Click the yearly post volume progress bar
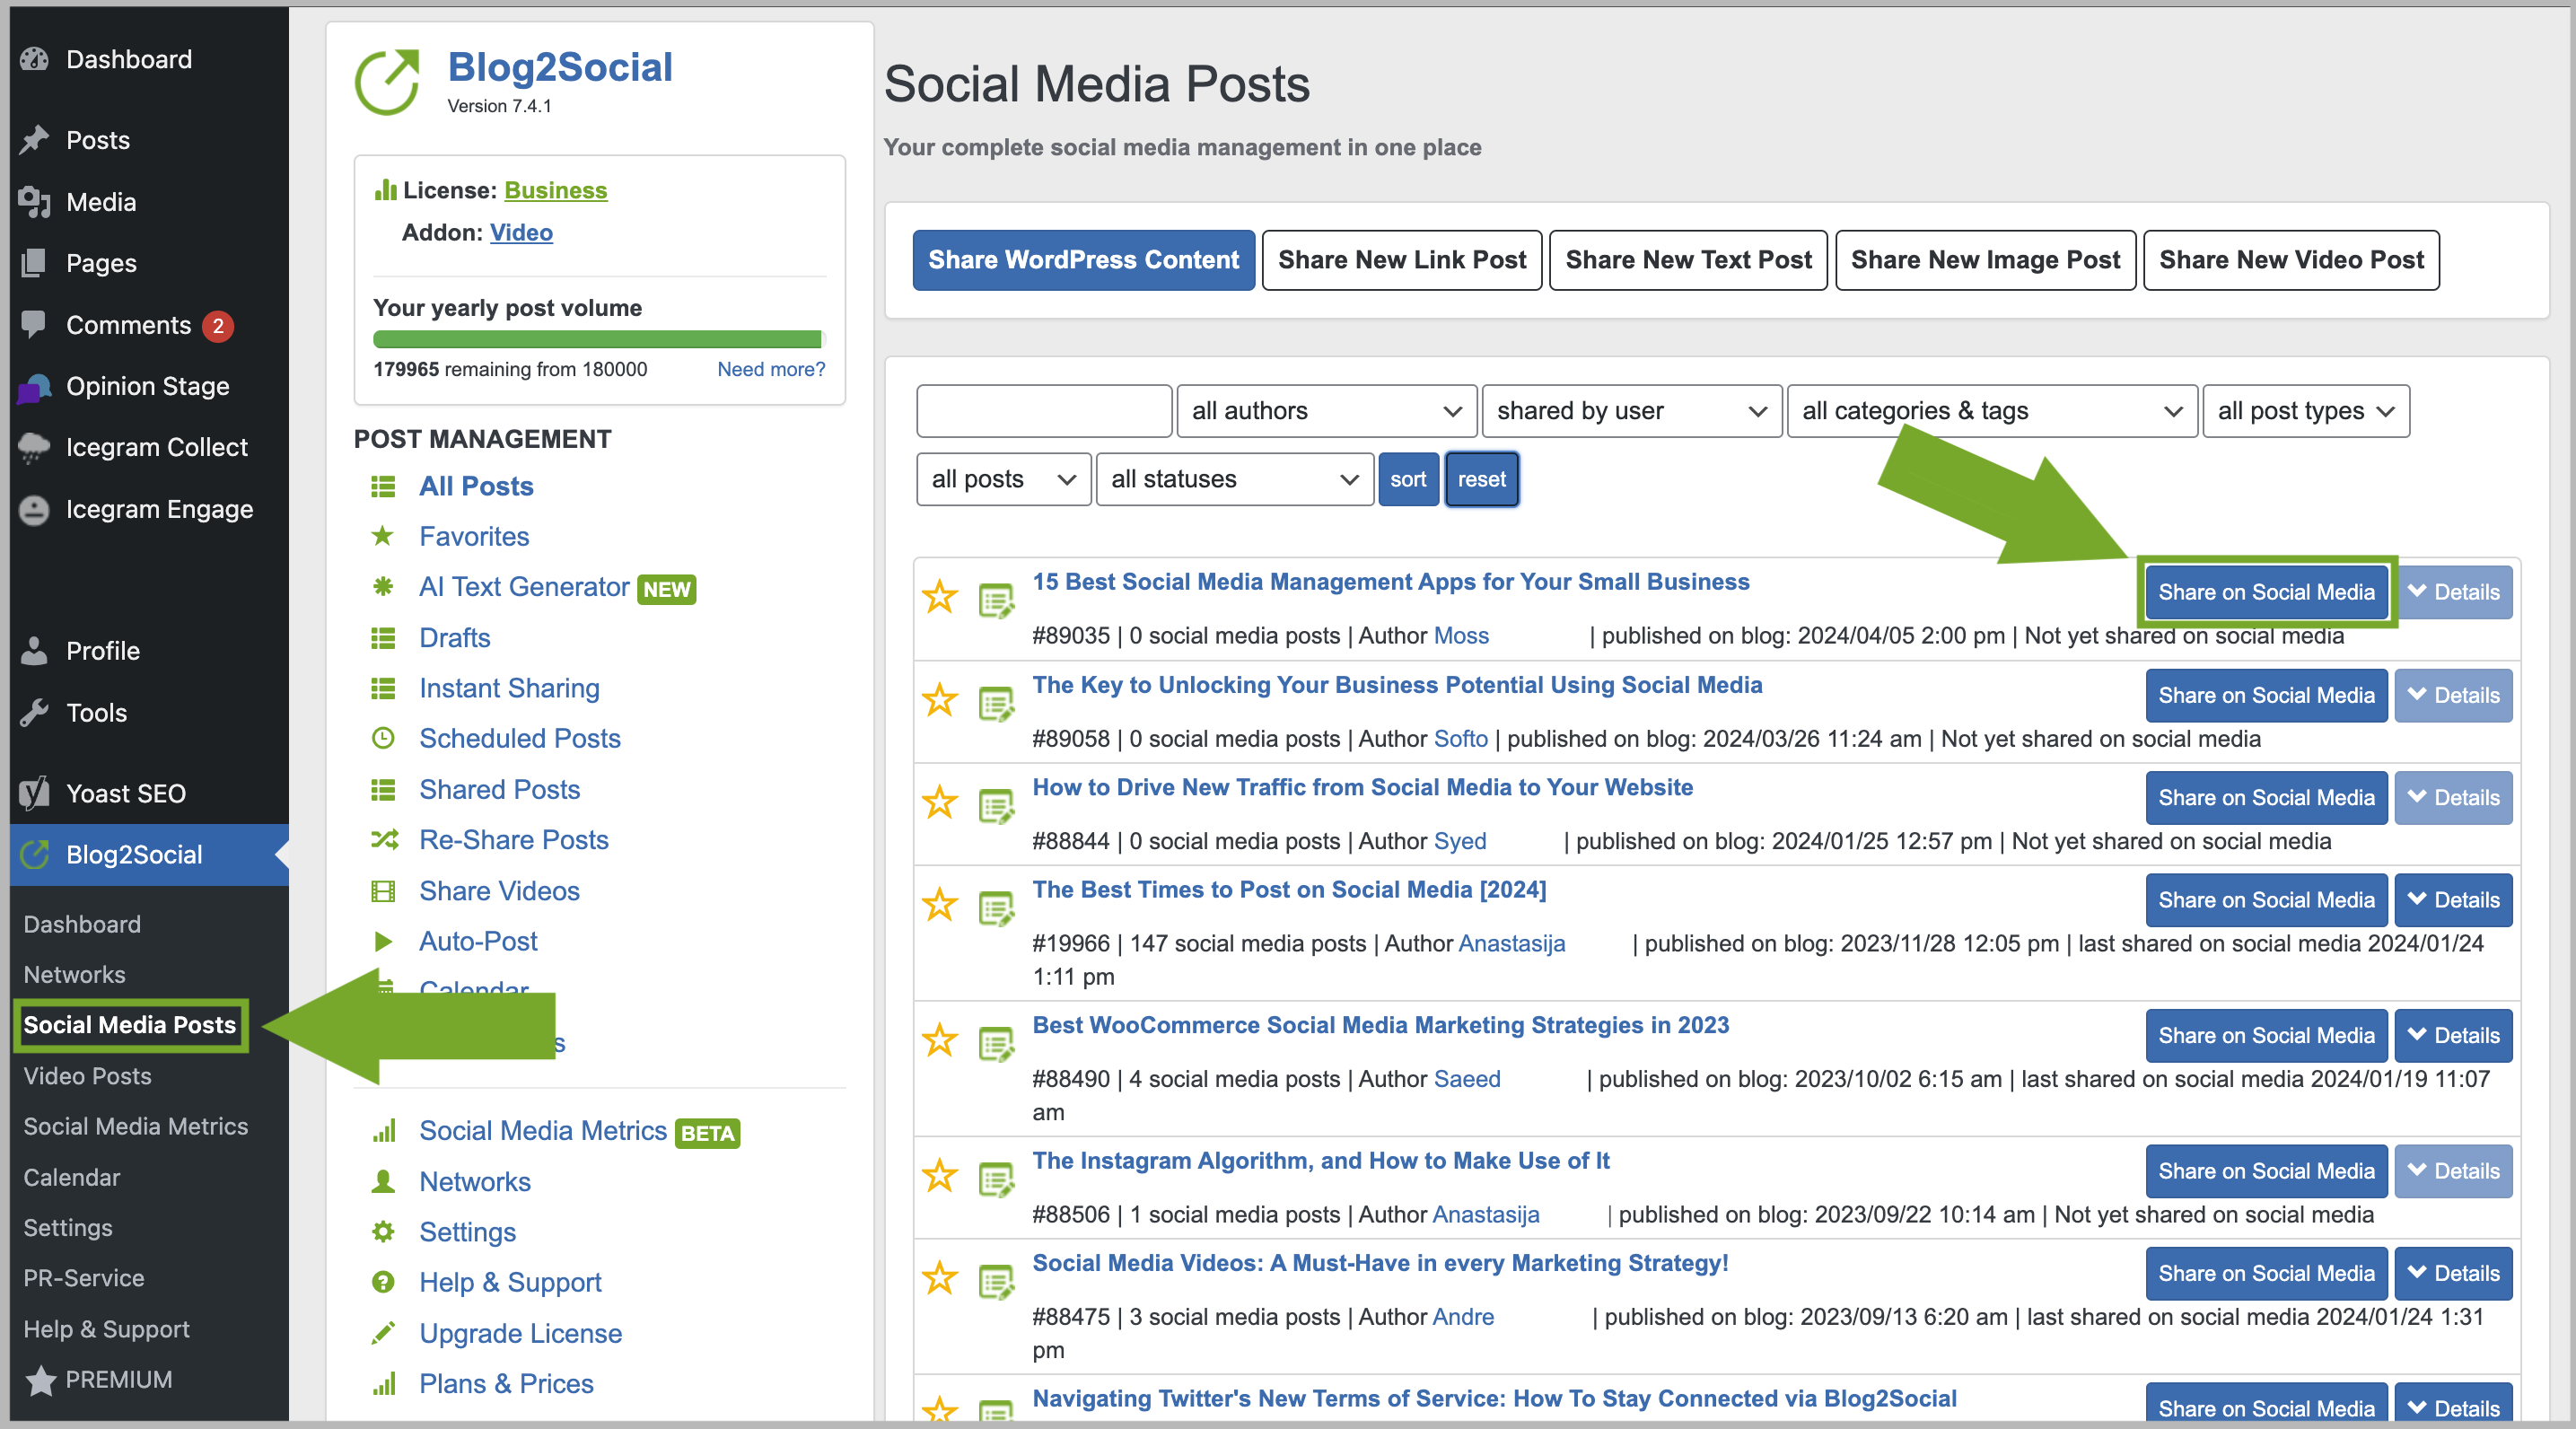2576x1429 pixels. [x=597, y=339]
